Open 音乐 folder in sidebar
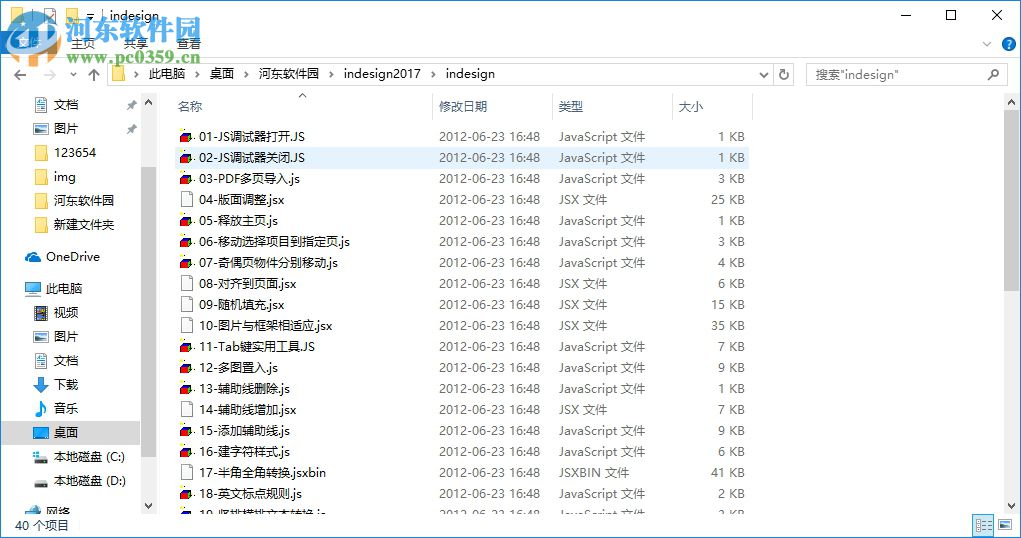Screen dimensions: 1021x538 pyautogui.click(x=56, y=408)
